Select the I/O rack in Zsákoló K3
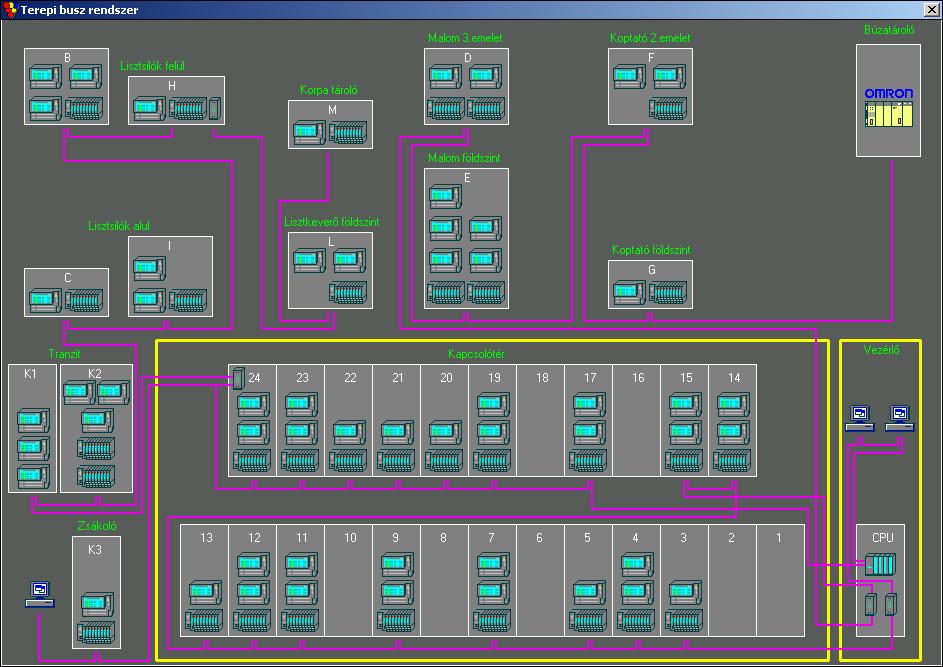The height and width of the screenshot is (667, 943). tap(97, 632)
